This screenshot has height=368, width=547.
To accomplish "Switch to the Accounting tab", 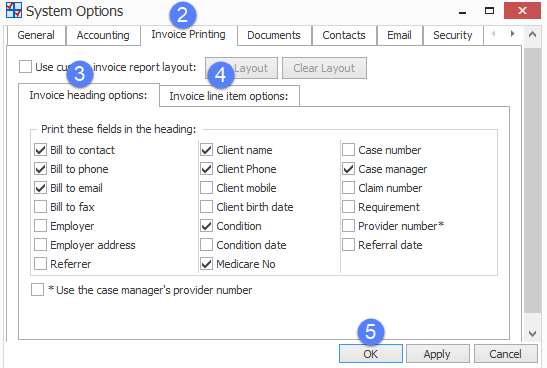I will pos(103,35).
